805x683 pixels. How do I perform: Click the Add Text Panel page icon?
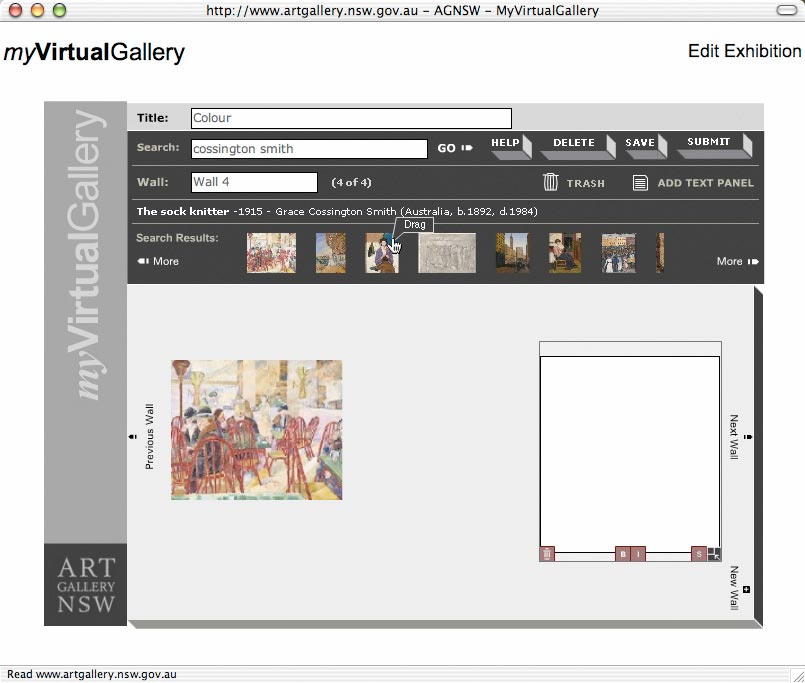(640, 182)
